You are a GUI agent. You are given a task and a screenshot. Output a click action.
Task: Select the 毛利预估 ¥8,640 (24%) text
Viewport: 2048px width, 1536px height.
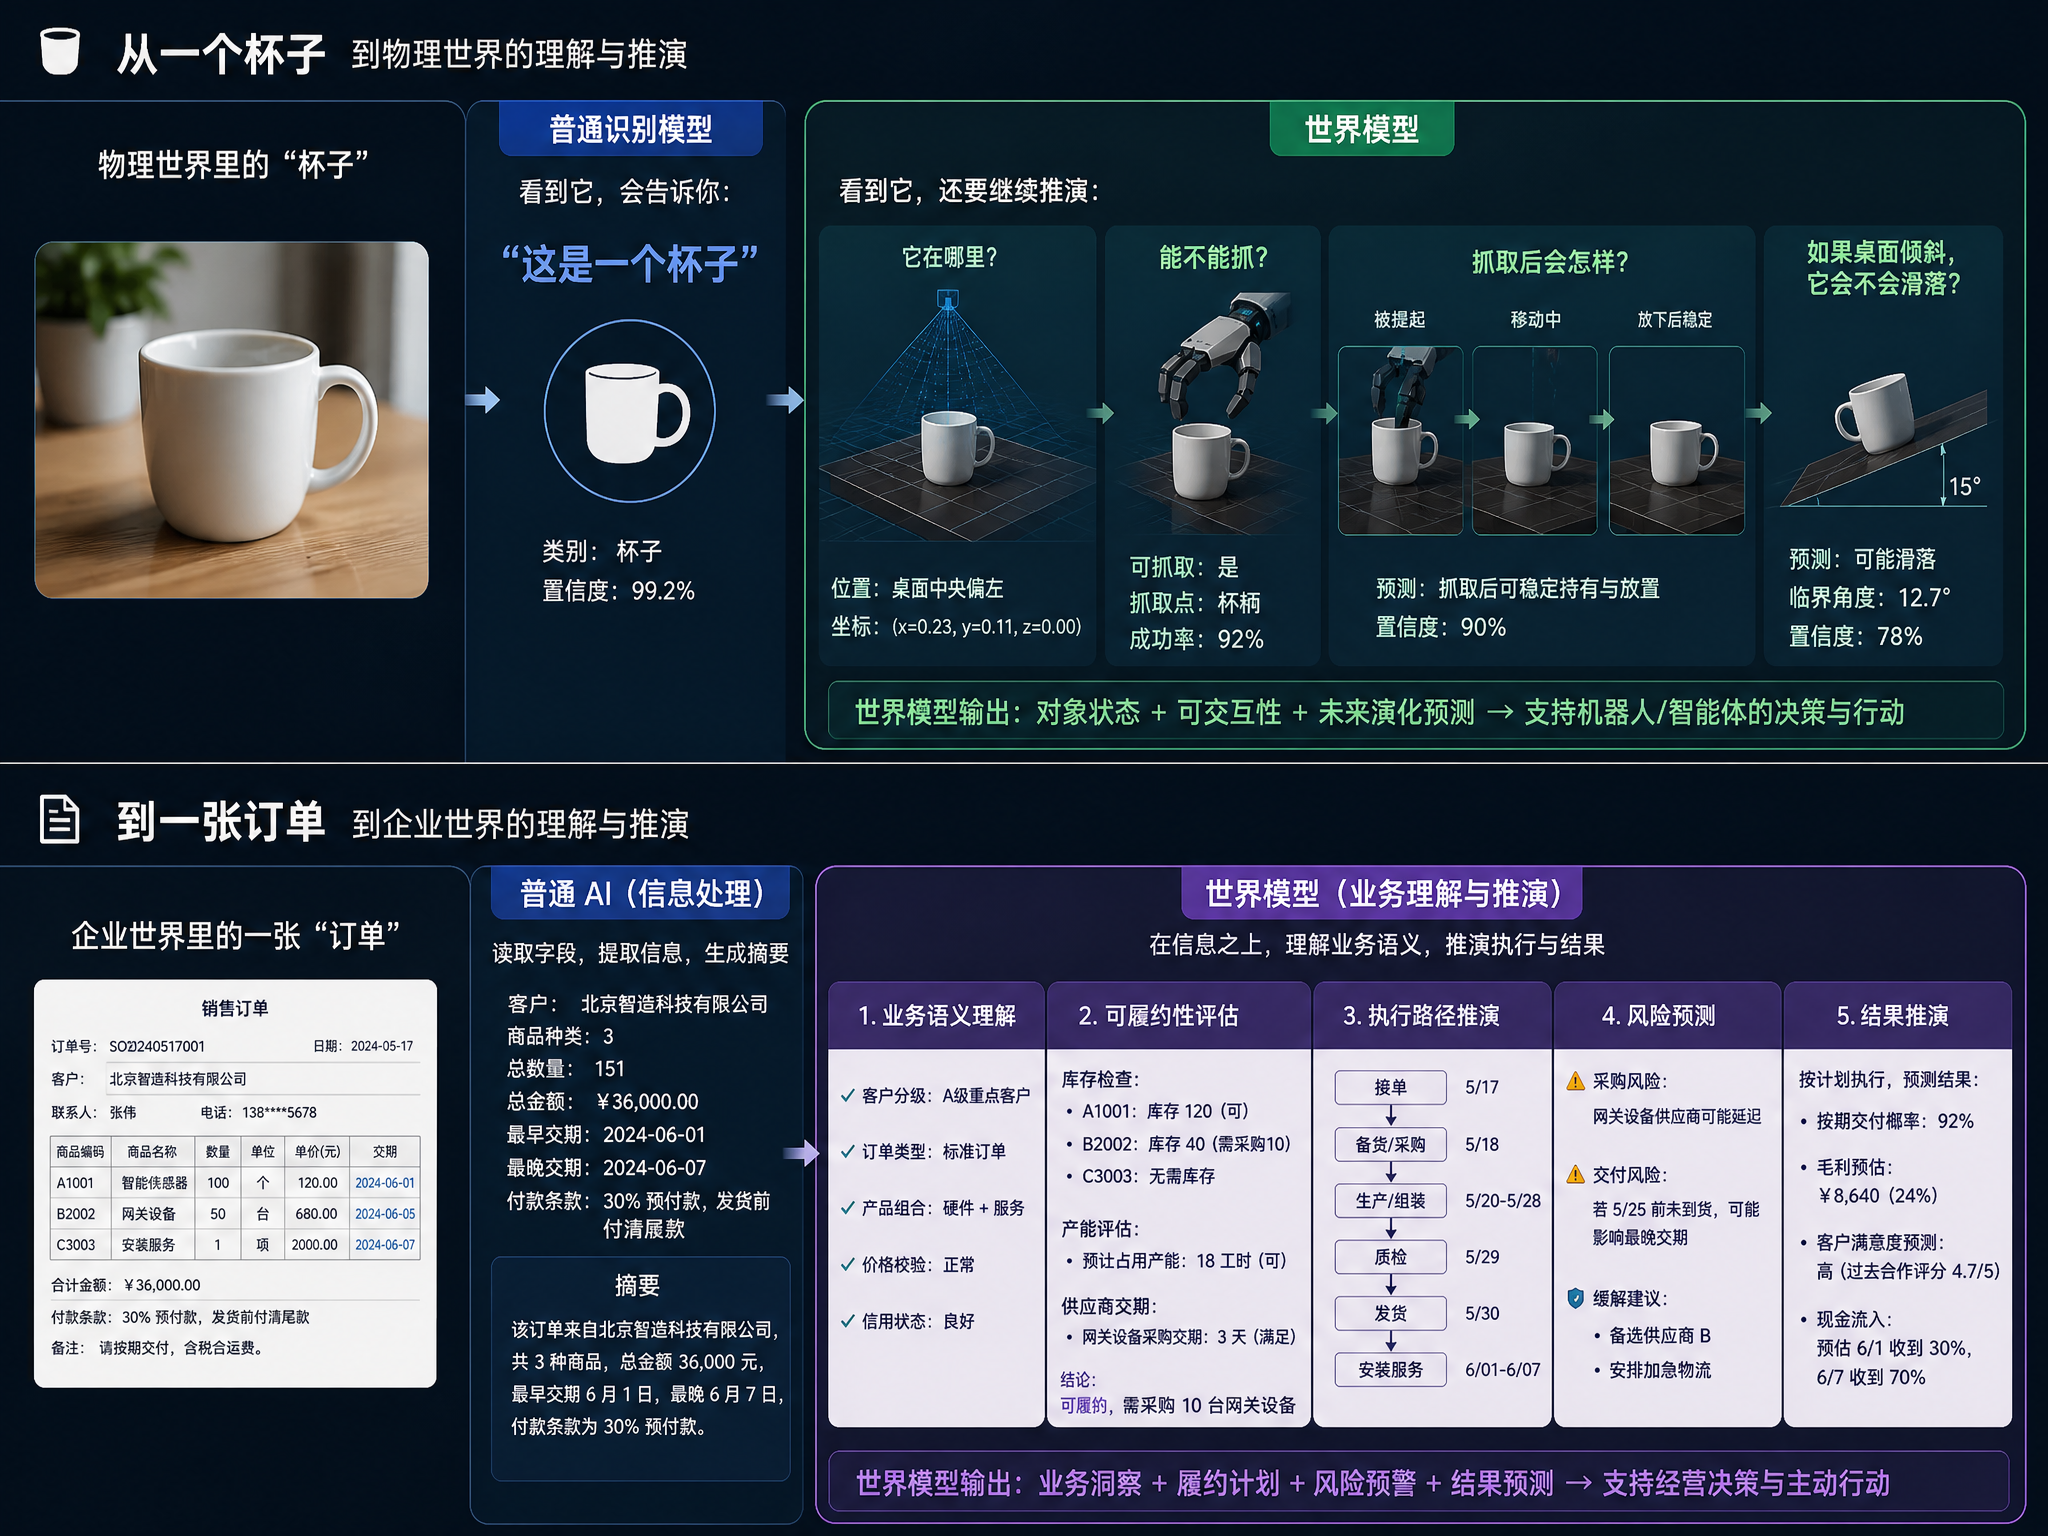1869,1181
